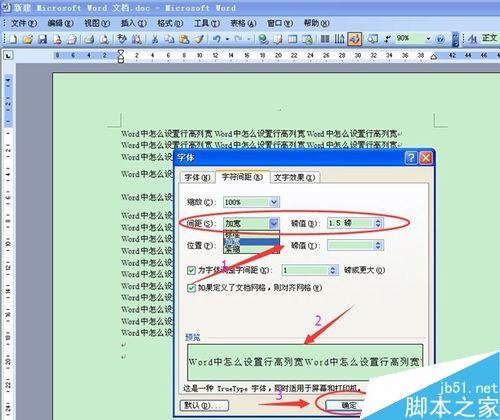Screen dimensions: 500x420
Task: Confirm the dialog with 确定
Action: (x=349, y=405)
